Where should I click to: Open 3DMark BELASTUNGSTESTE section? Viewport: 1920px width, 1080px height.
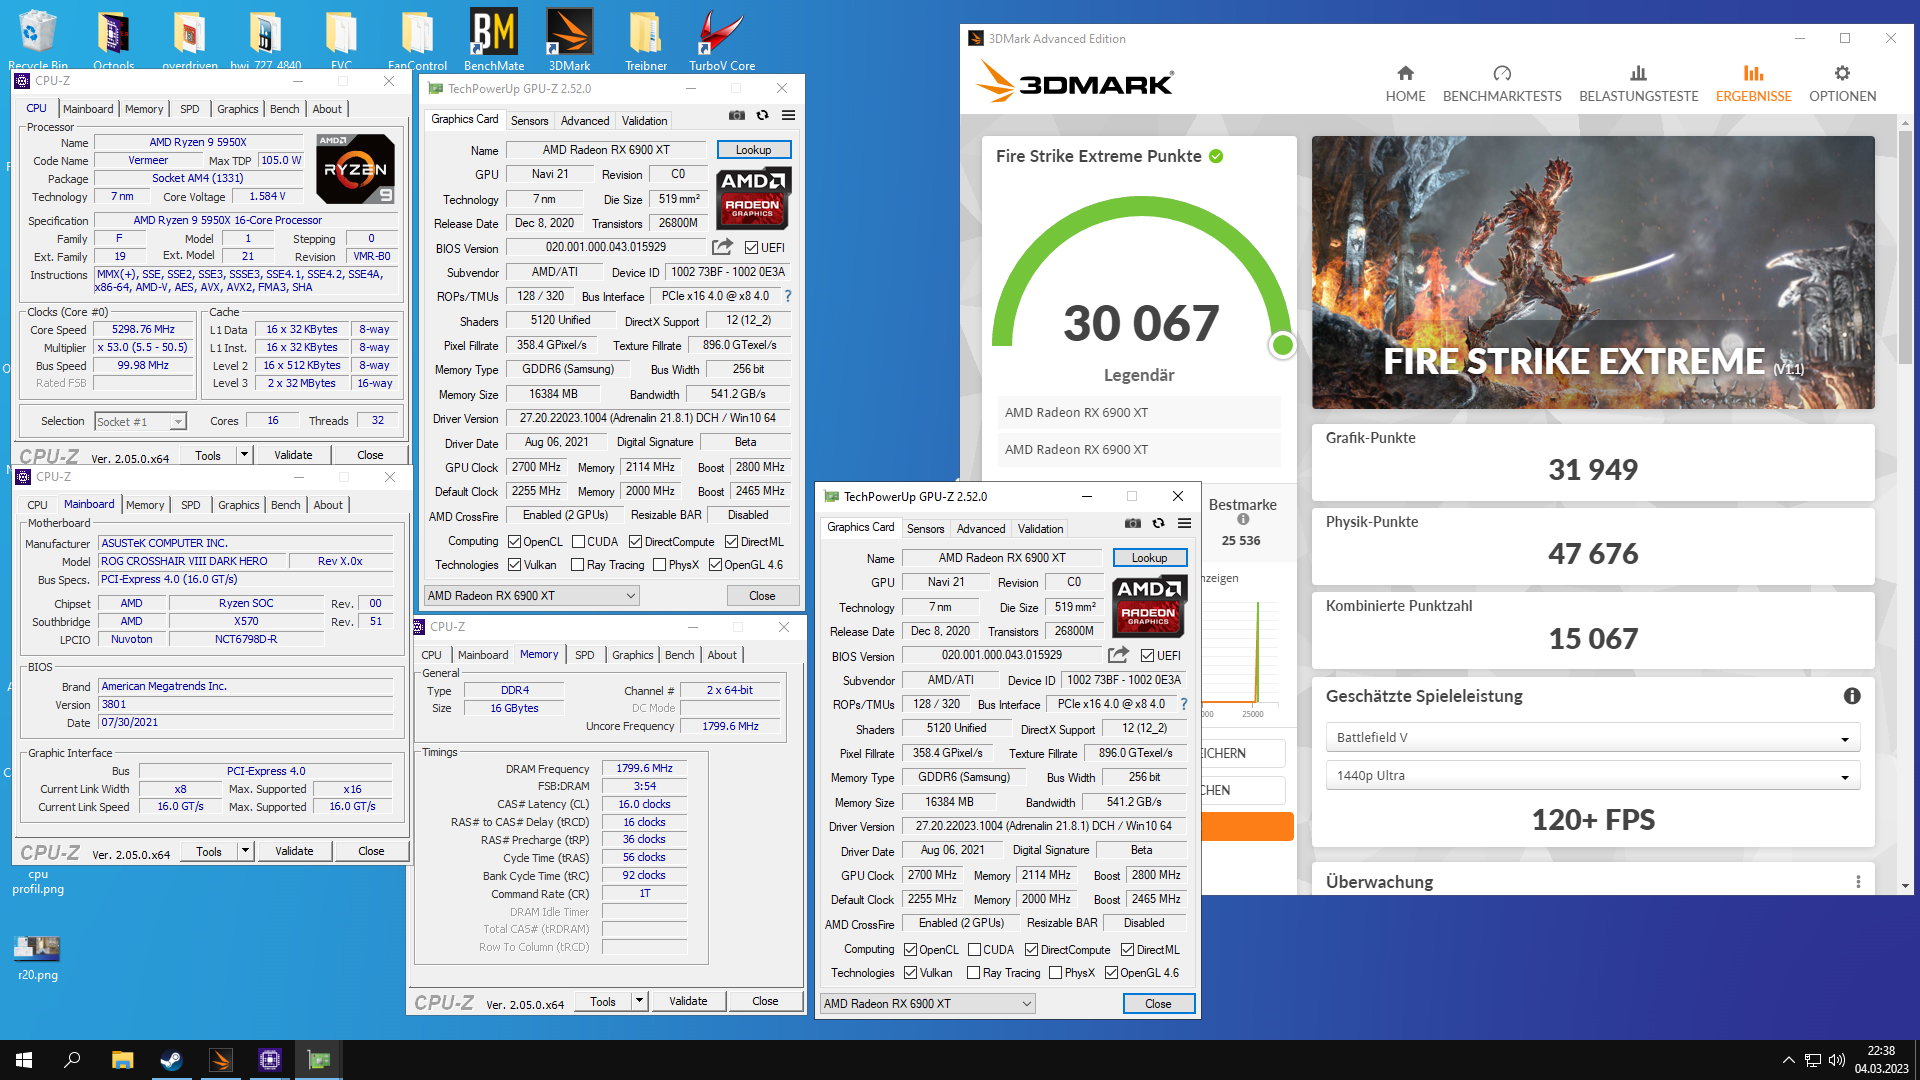[1638, 84]
